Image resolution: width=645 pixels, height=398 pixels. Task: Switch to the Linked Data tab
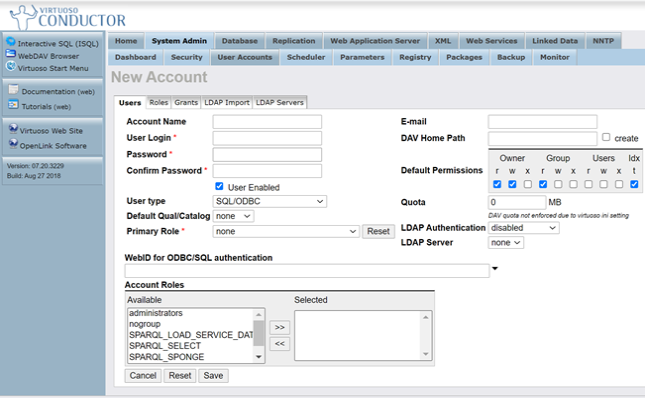tap(555, 41)
